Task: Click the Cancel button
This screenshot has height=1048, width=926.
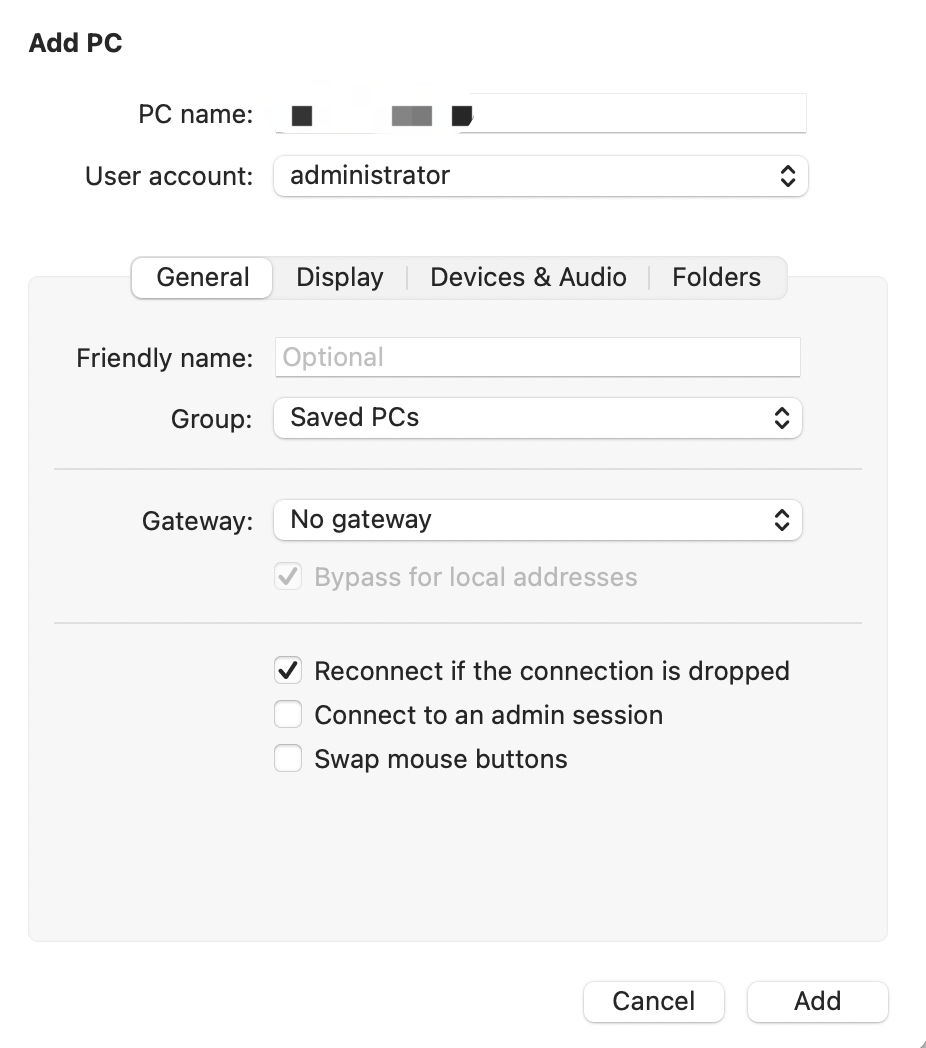Action: pos(654,1001)
